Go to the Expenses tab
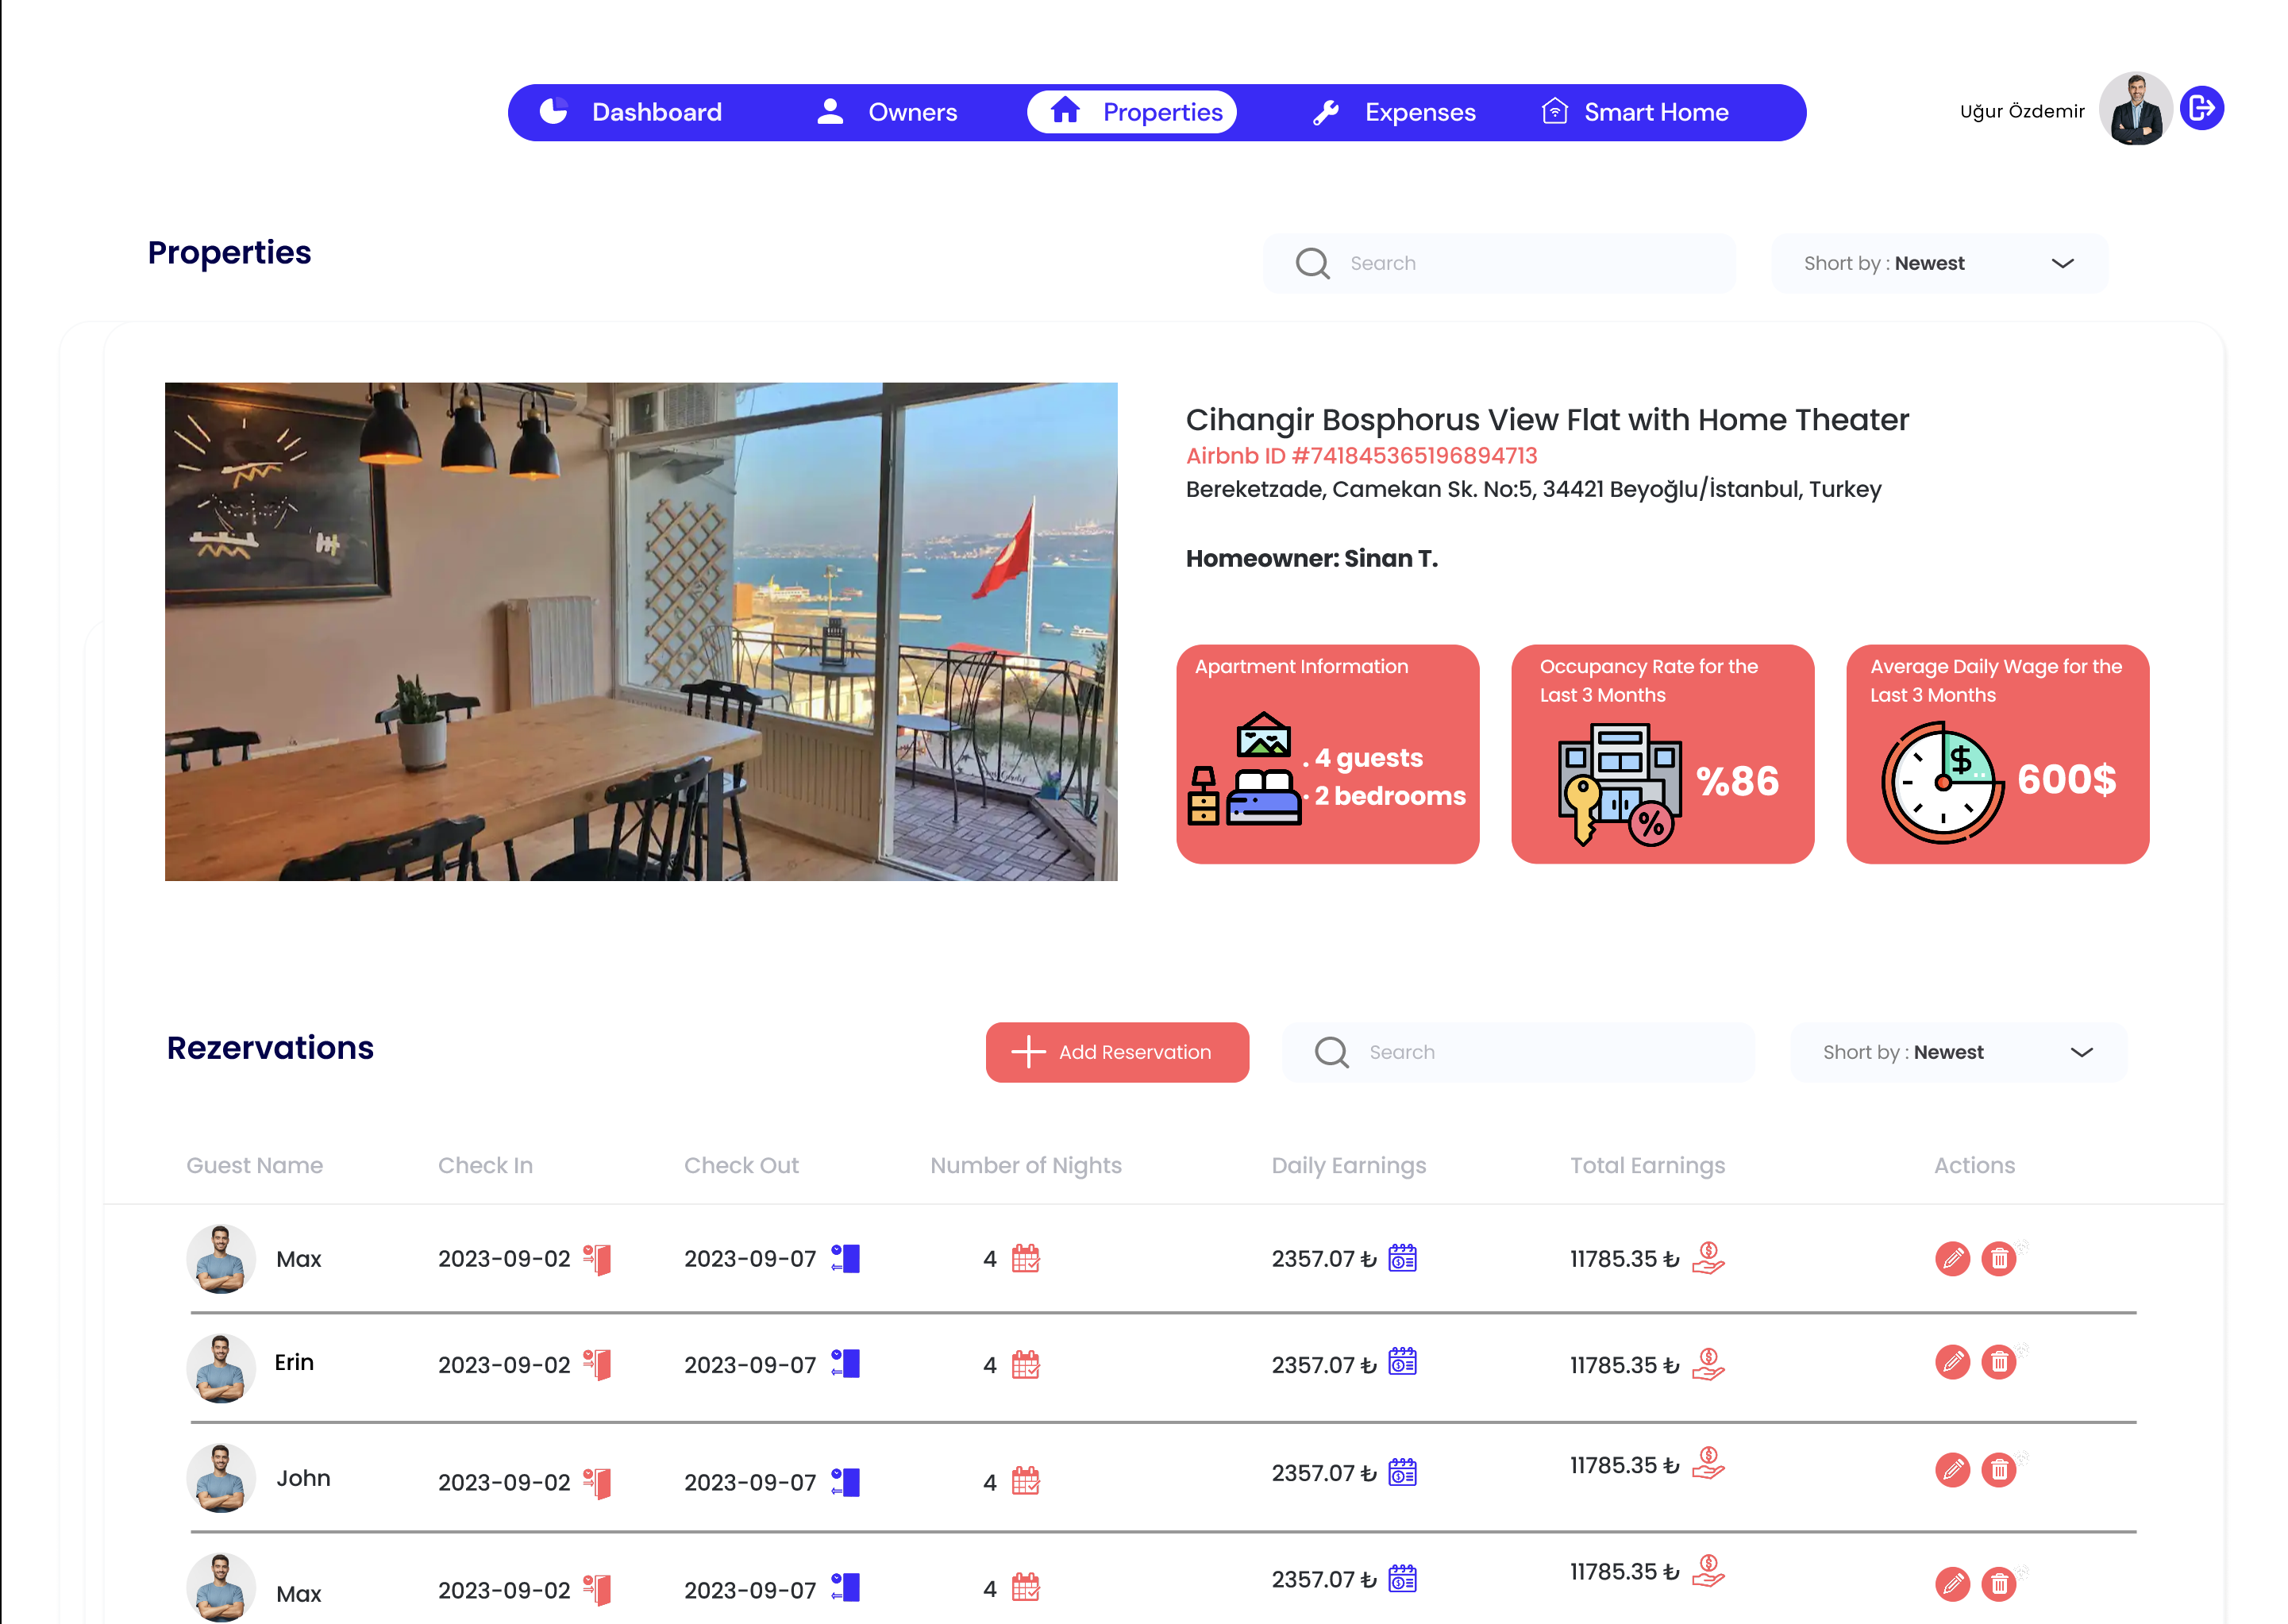2288x1624 pixels. tap(1394, 112)
